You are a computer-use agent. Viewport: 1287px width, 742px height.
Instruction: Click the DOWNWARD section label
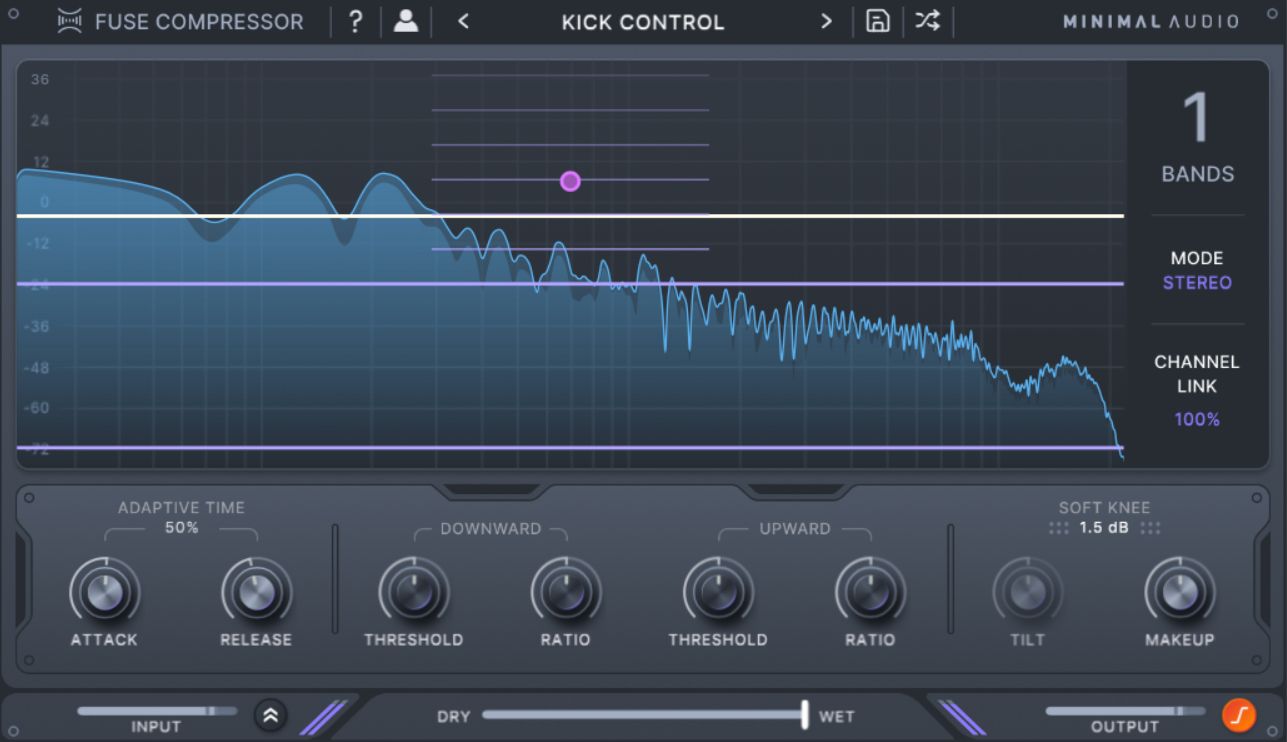490,528
